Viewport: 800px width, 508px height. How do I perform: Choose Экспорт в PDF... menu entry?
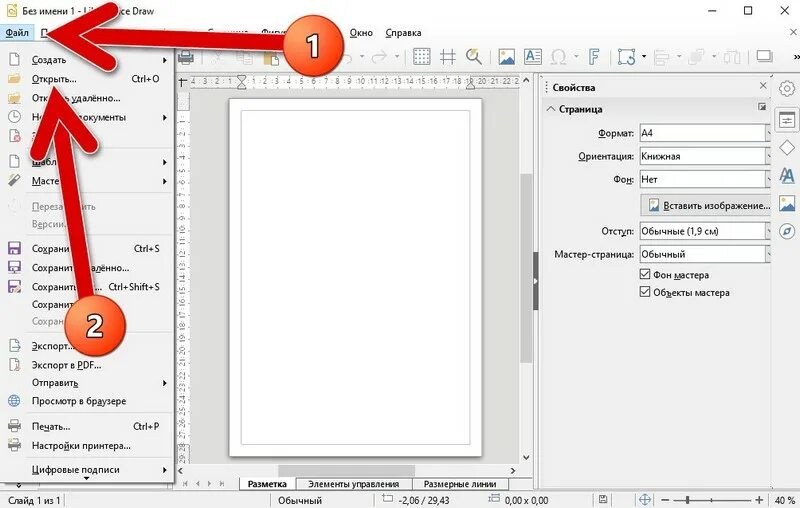88,365
